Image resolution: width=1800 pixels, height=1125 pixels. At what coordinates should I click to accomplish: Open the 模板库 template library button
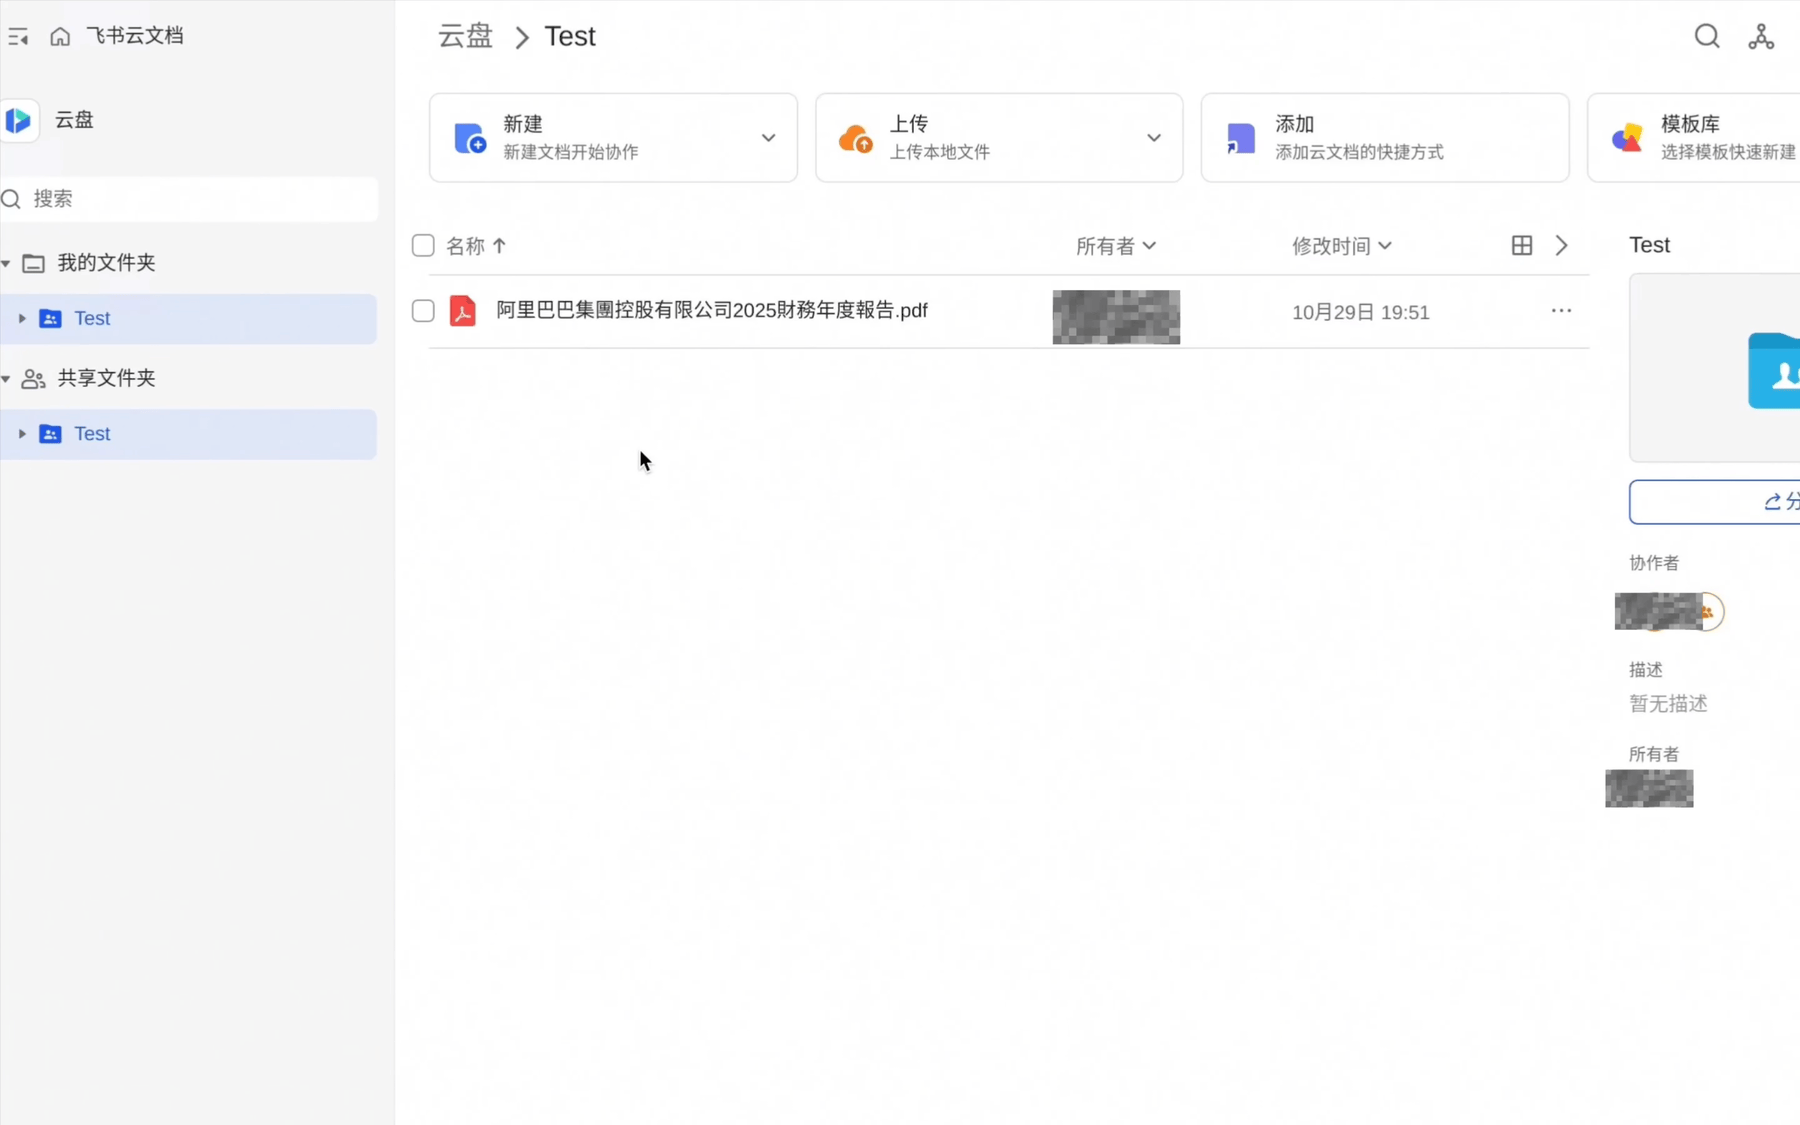click(x=1694, y=138)
